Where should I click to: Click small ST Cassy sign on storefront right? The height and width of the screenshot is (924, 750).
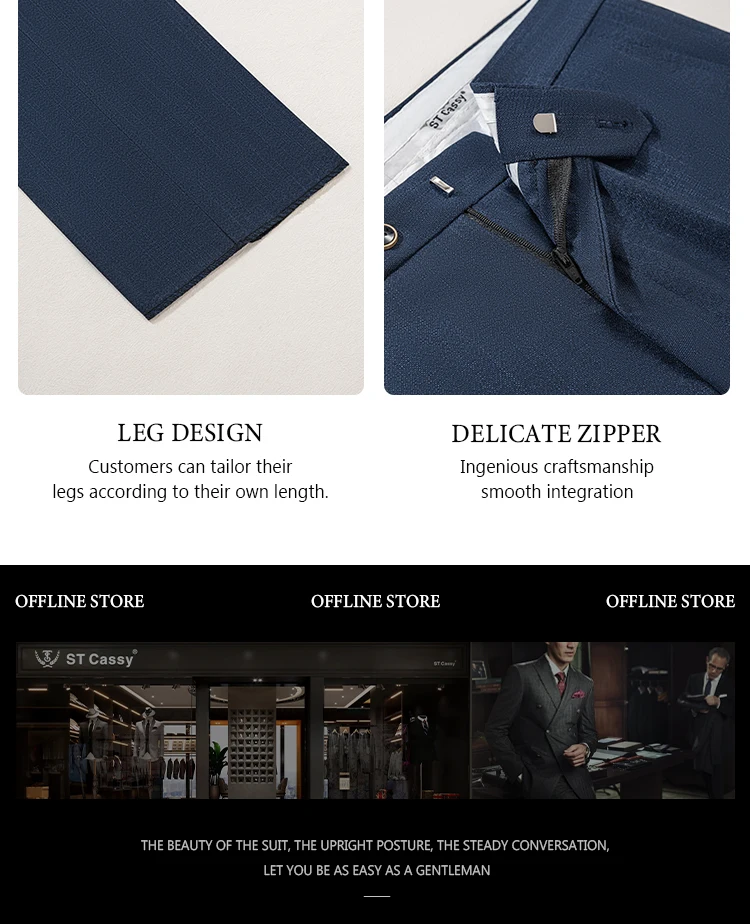(x=445, y=664)
